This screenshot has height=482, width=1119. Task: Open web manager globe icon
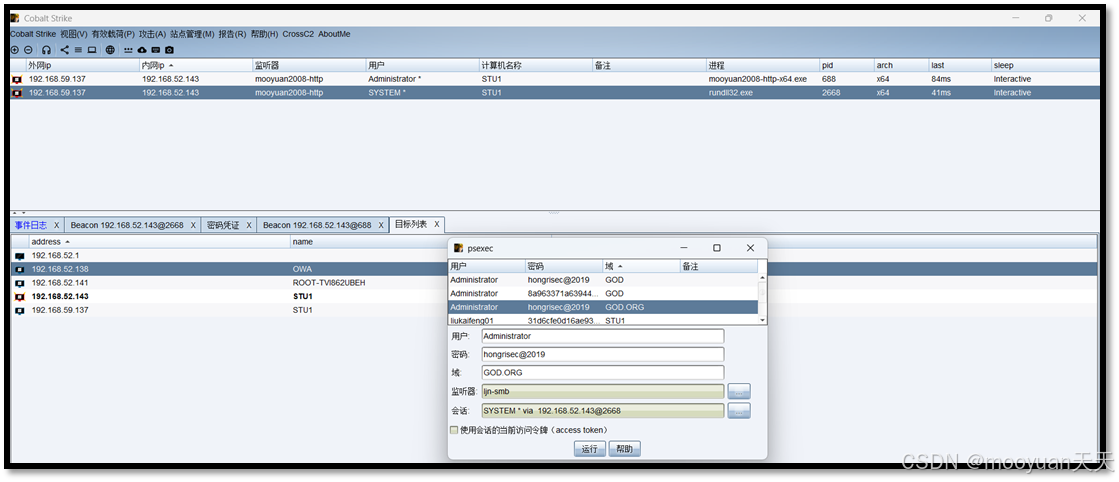click(x=110, y=50)
